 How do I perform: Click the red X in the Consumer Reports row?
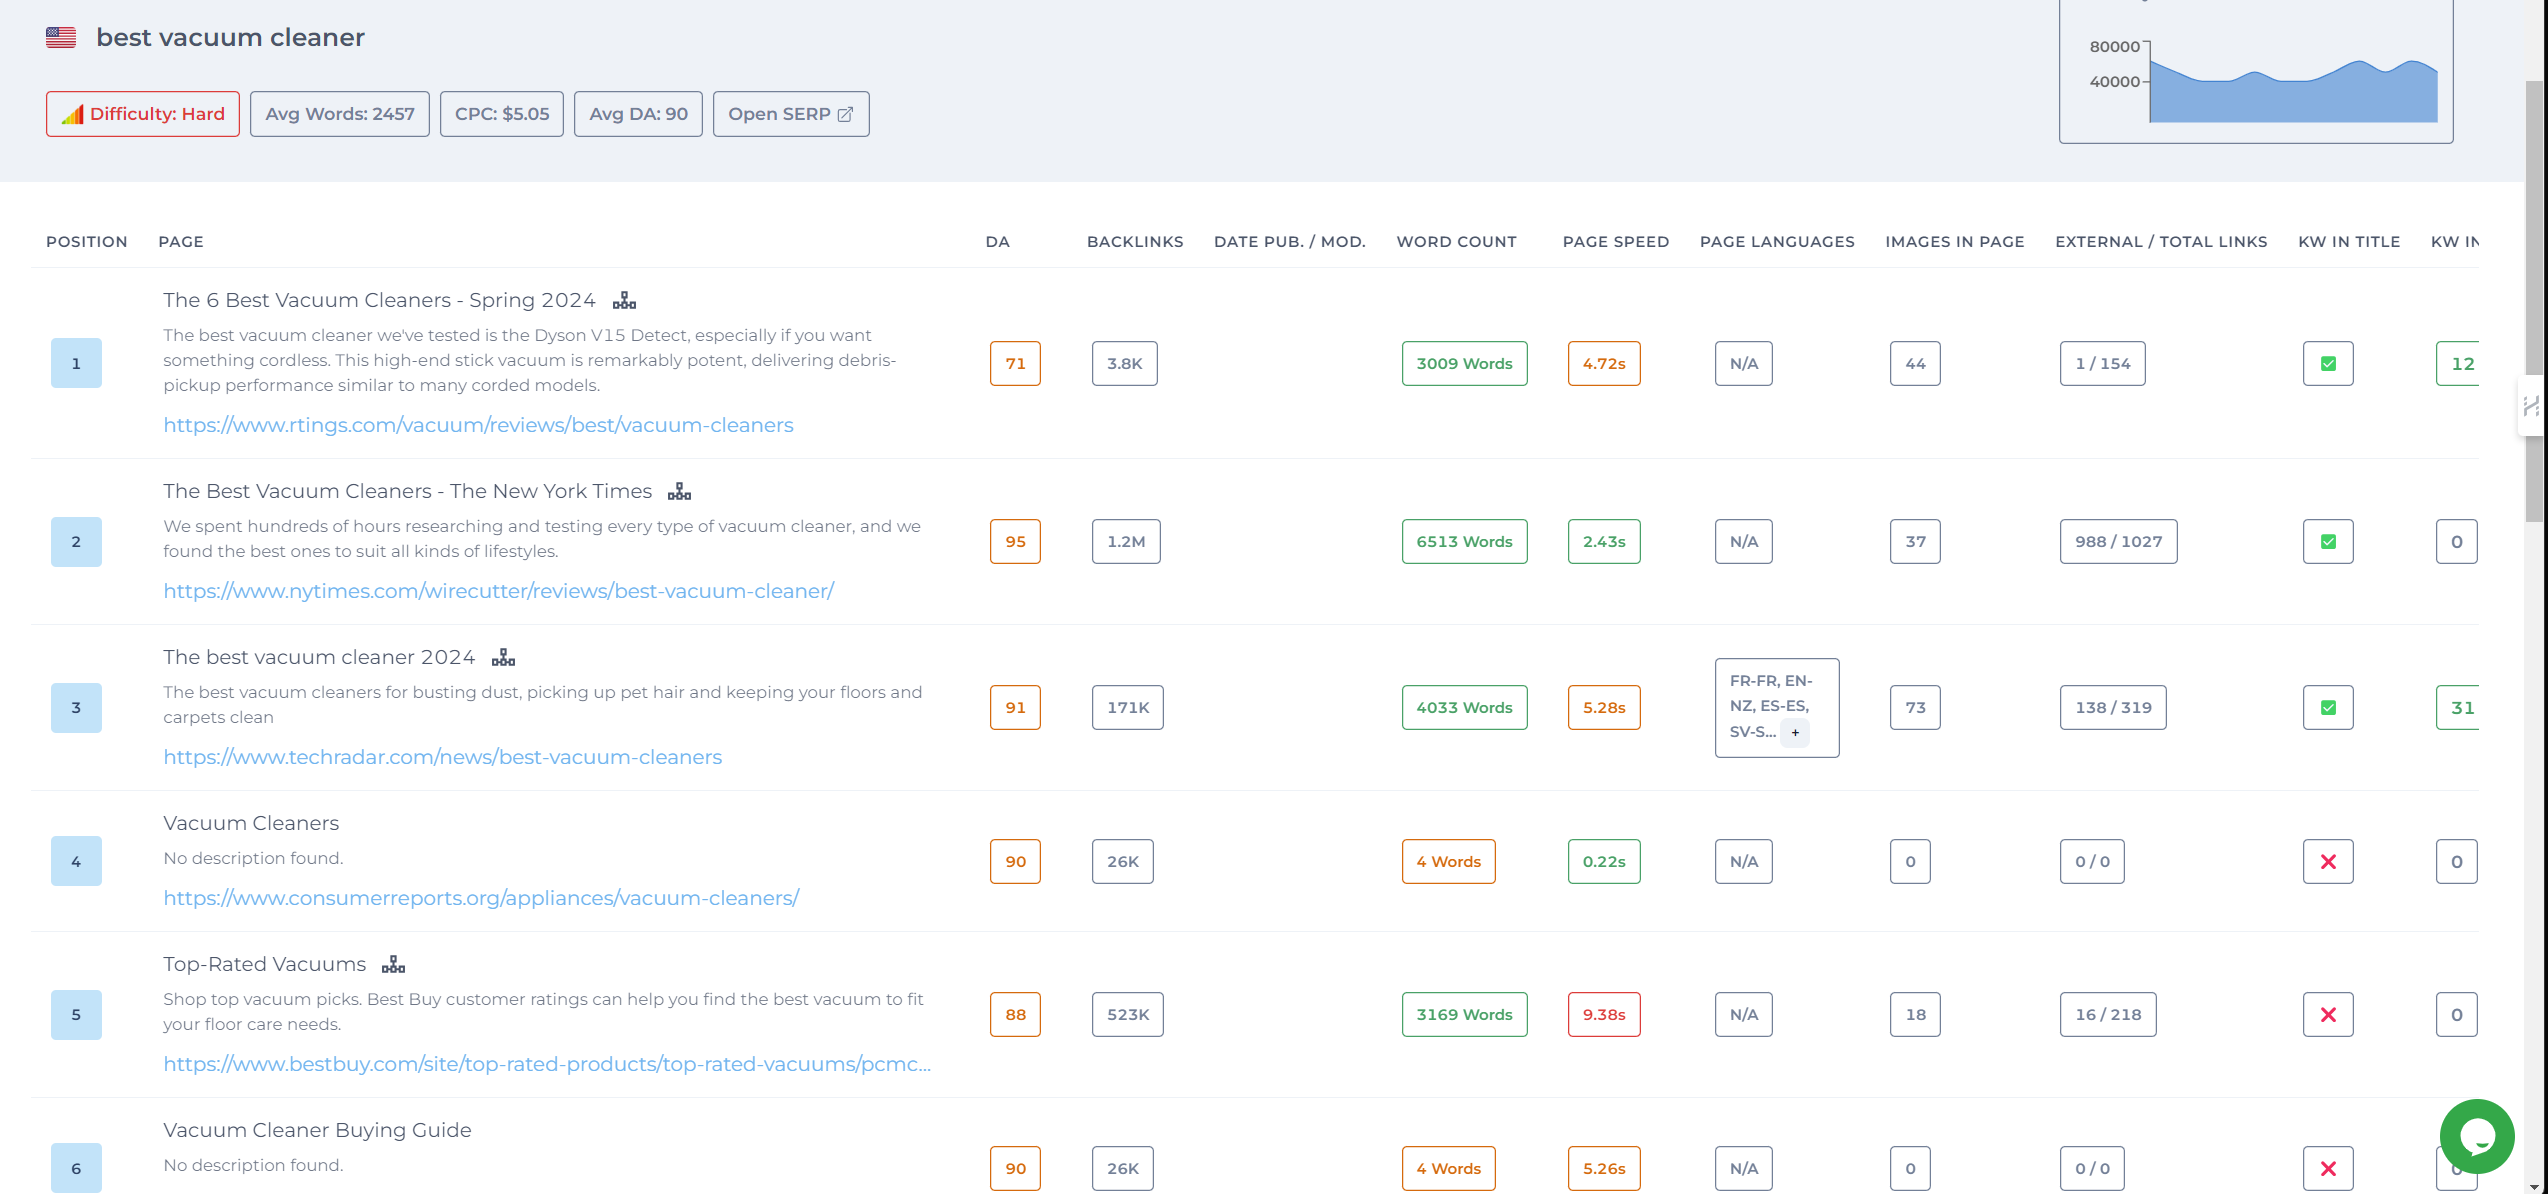click(x=2328, y=861)
